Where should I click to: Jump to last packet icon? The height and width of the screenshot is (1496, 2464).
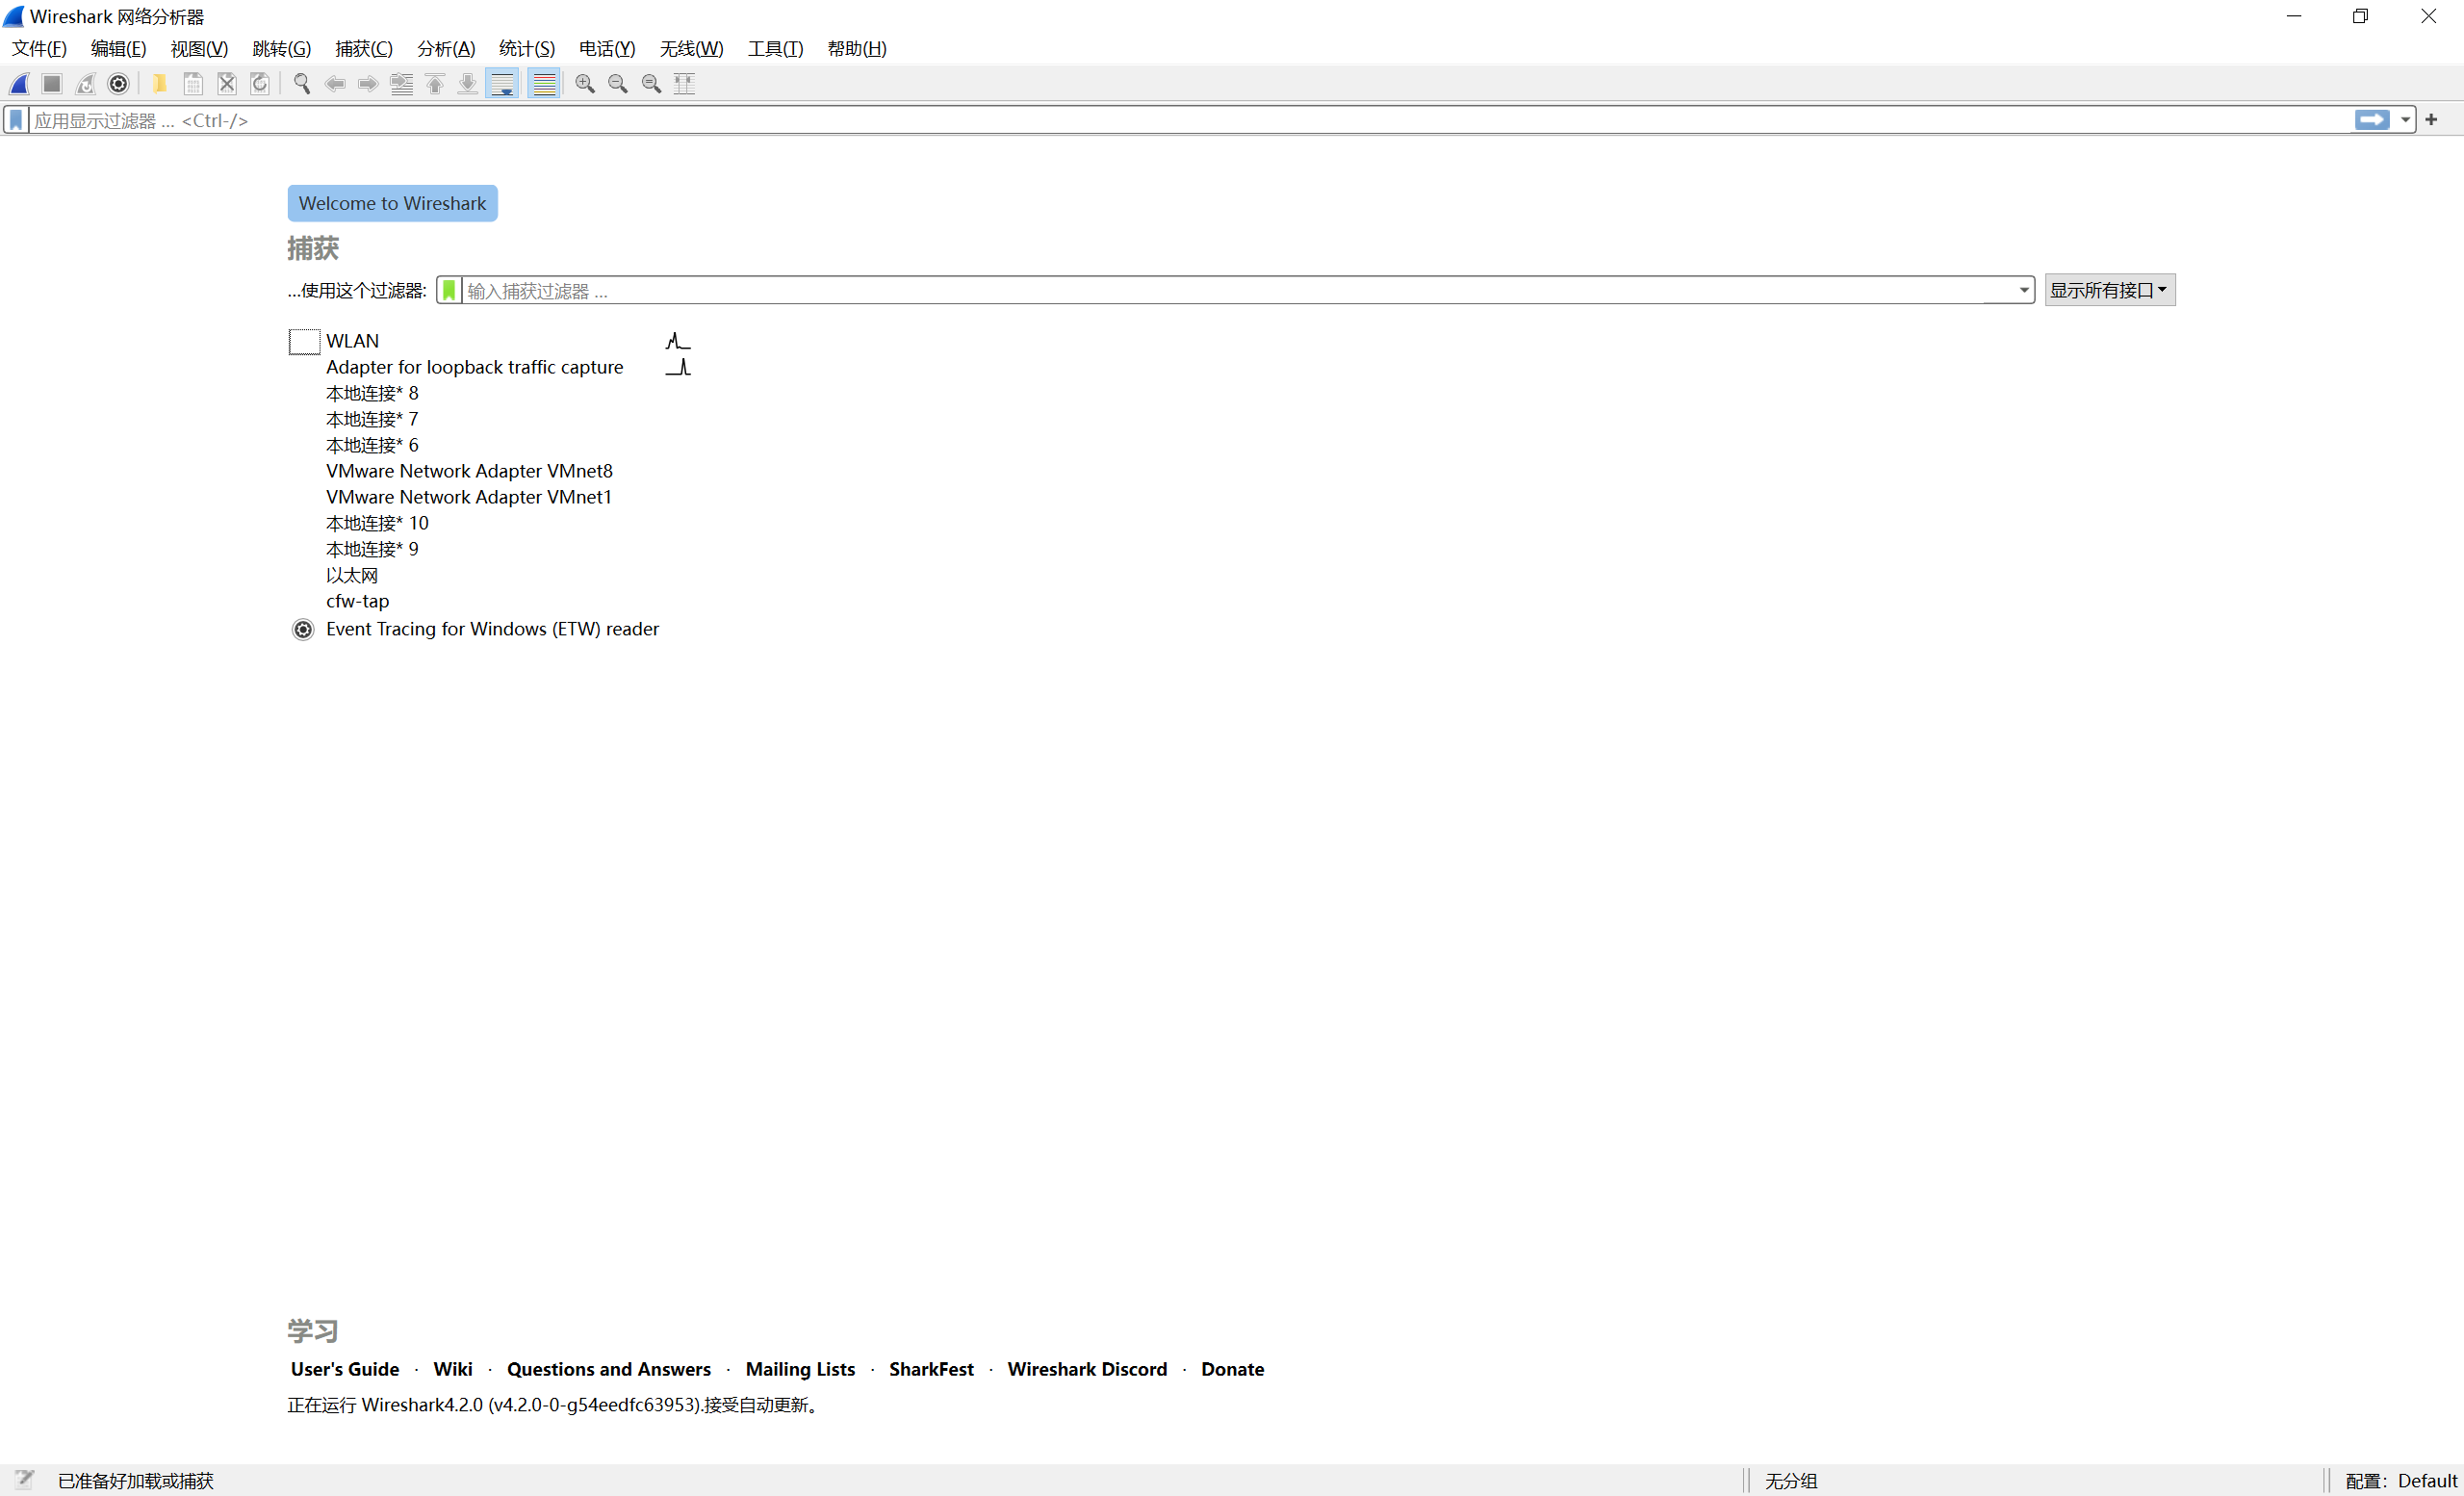pos(467,84)
